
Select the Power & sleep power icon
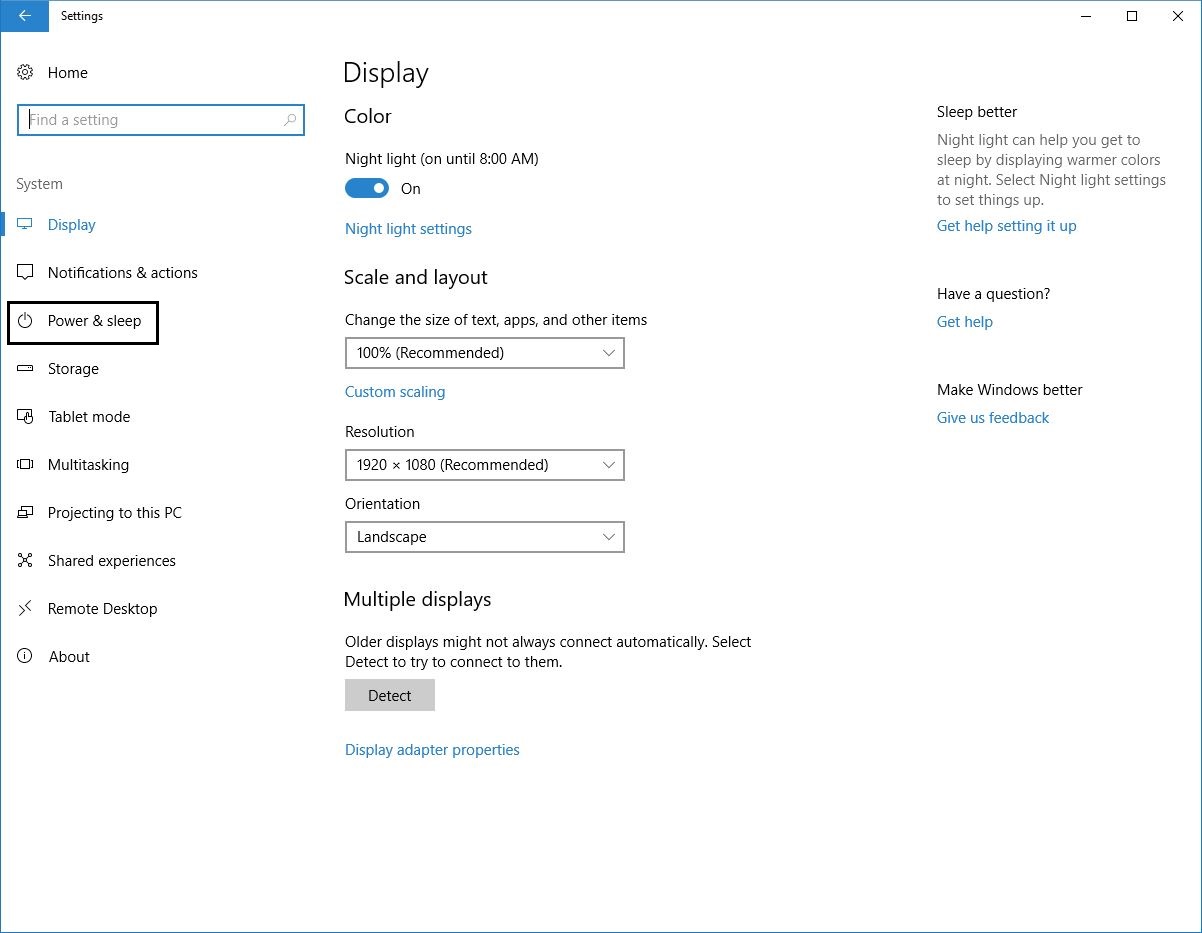click(25, 322)
